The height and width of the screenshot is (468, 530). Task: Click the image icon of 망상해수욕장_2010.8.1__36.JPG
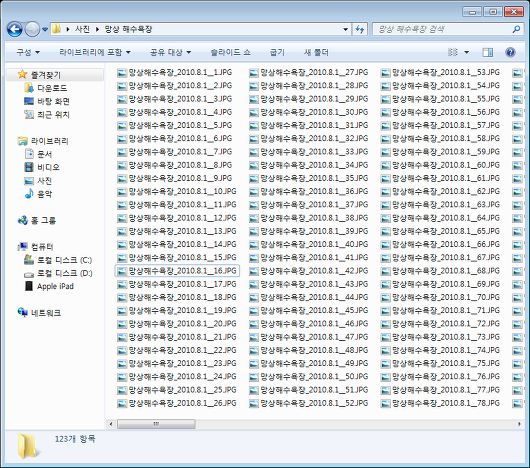click(254, 192)
